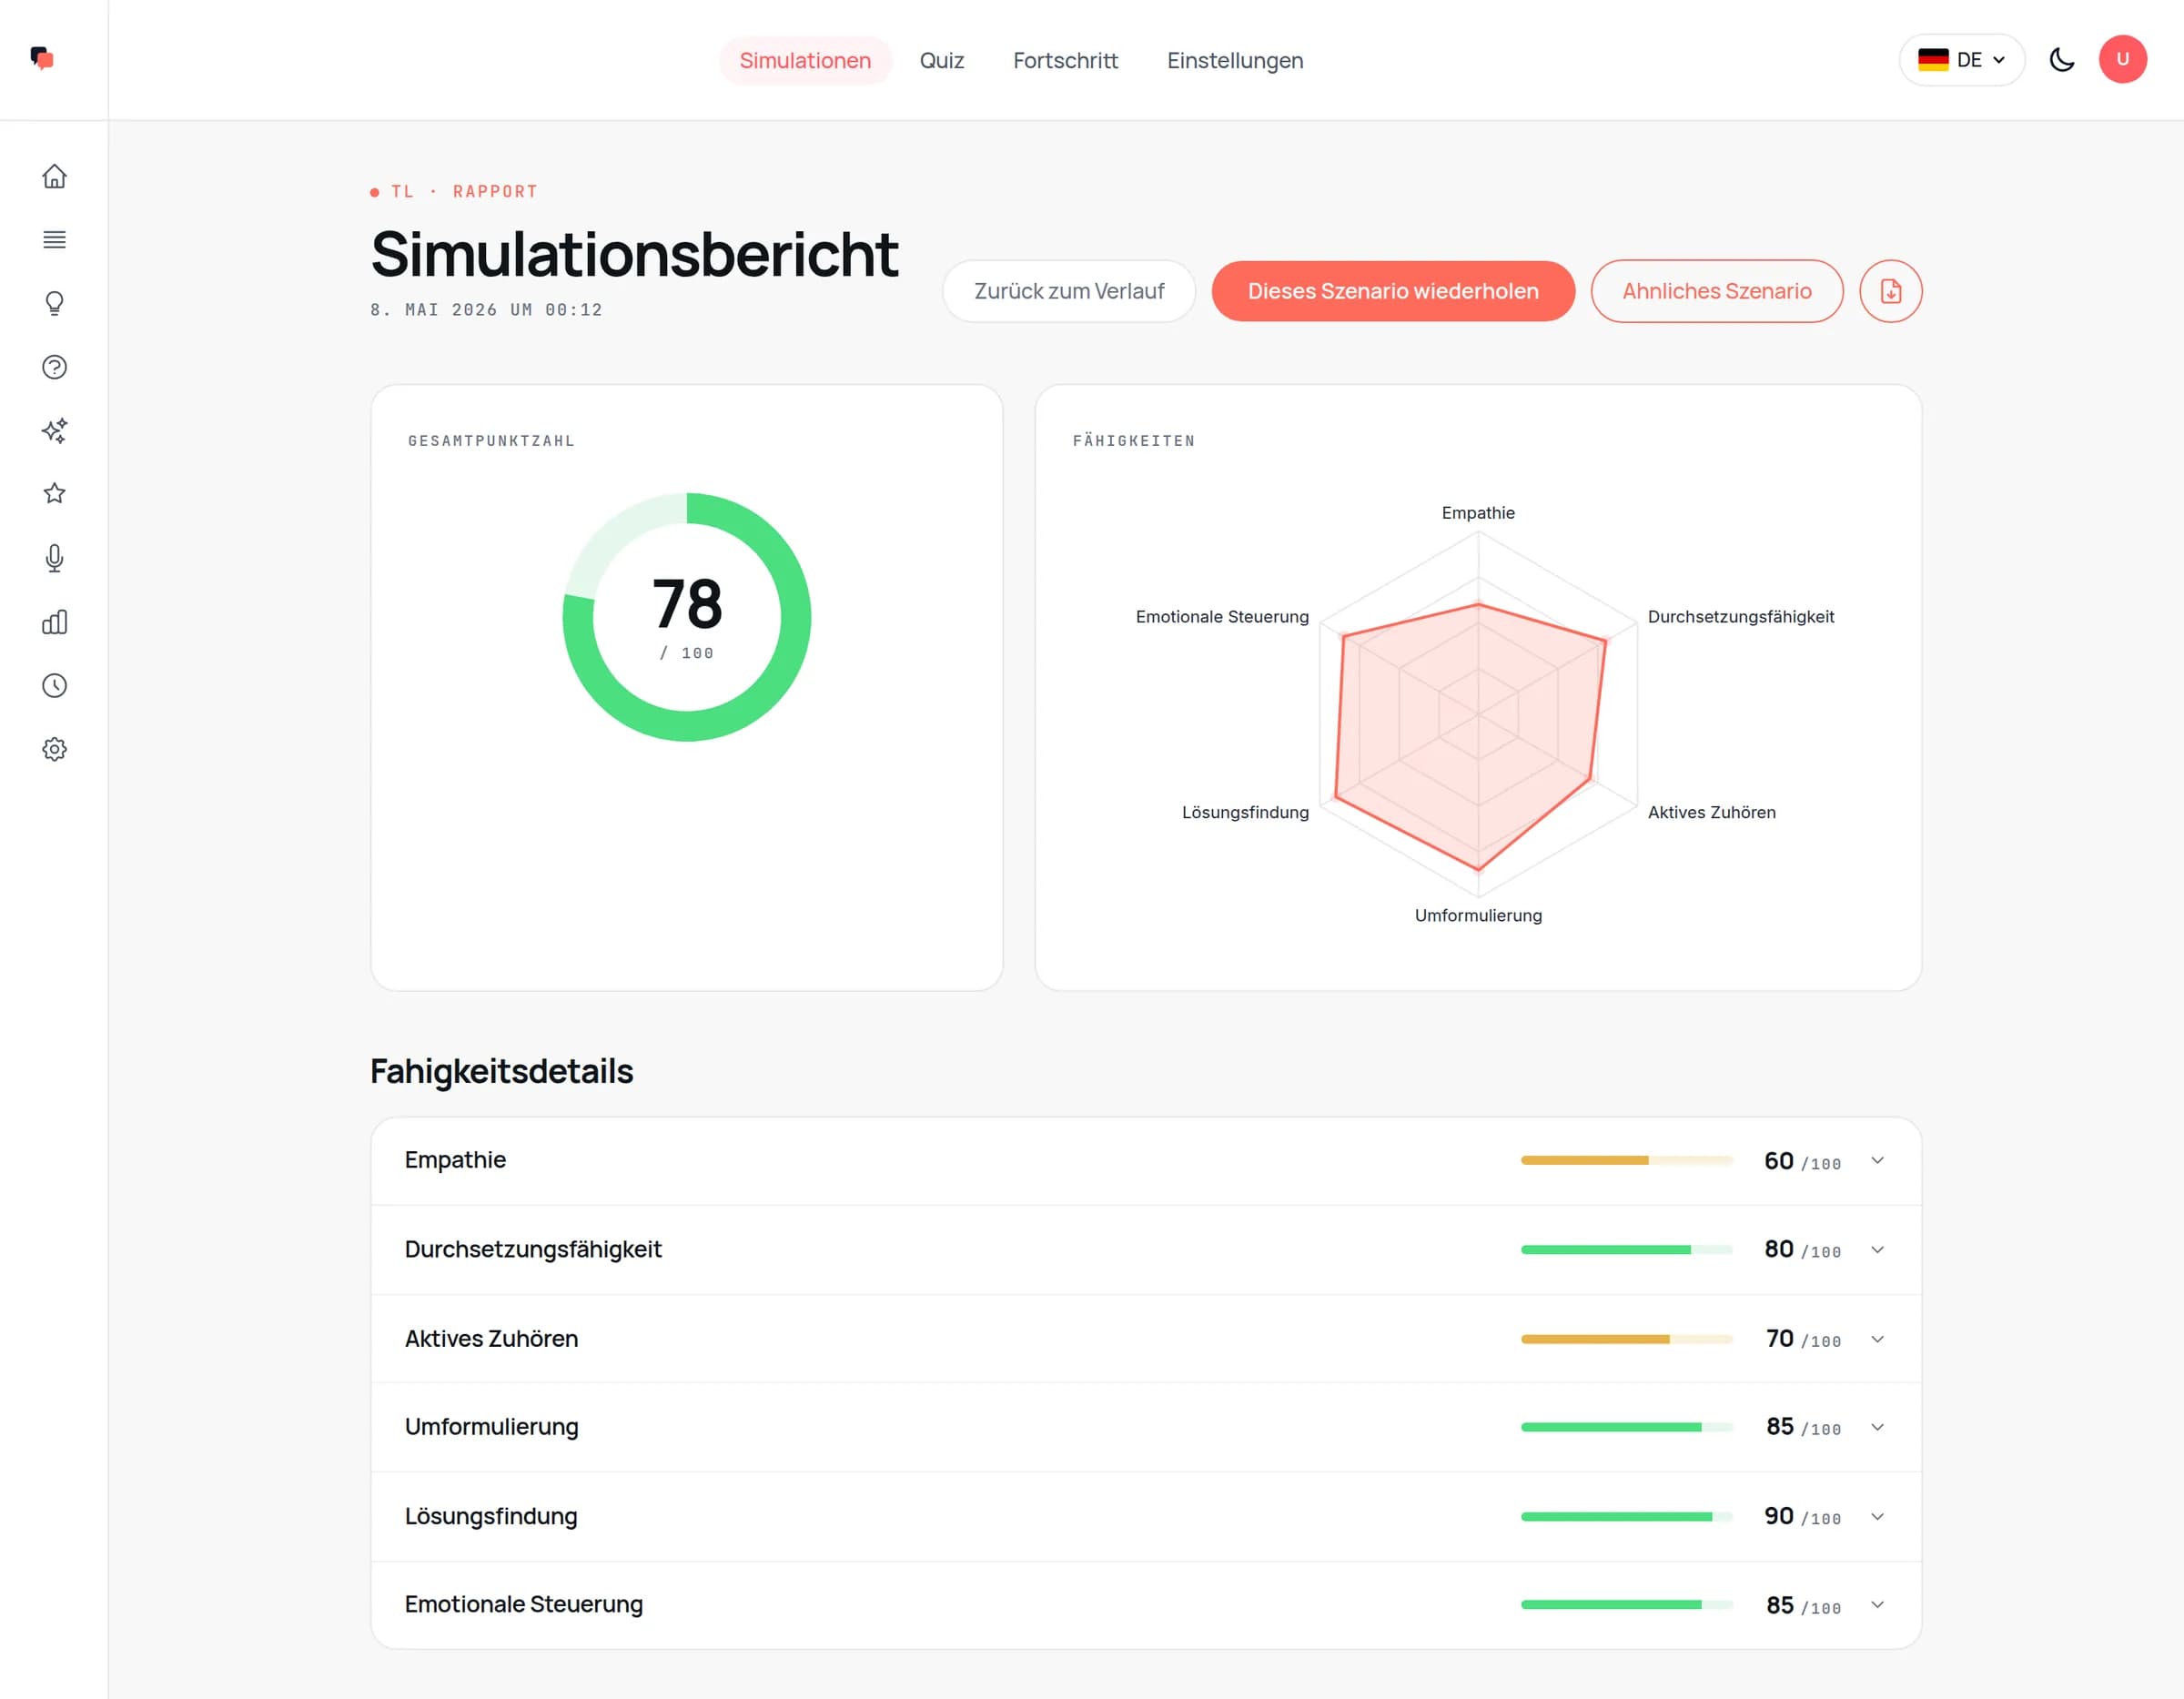Click the user avatar U

[2122, 59]
